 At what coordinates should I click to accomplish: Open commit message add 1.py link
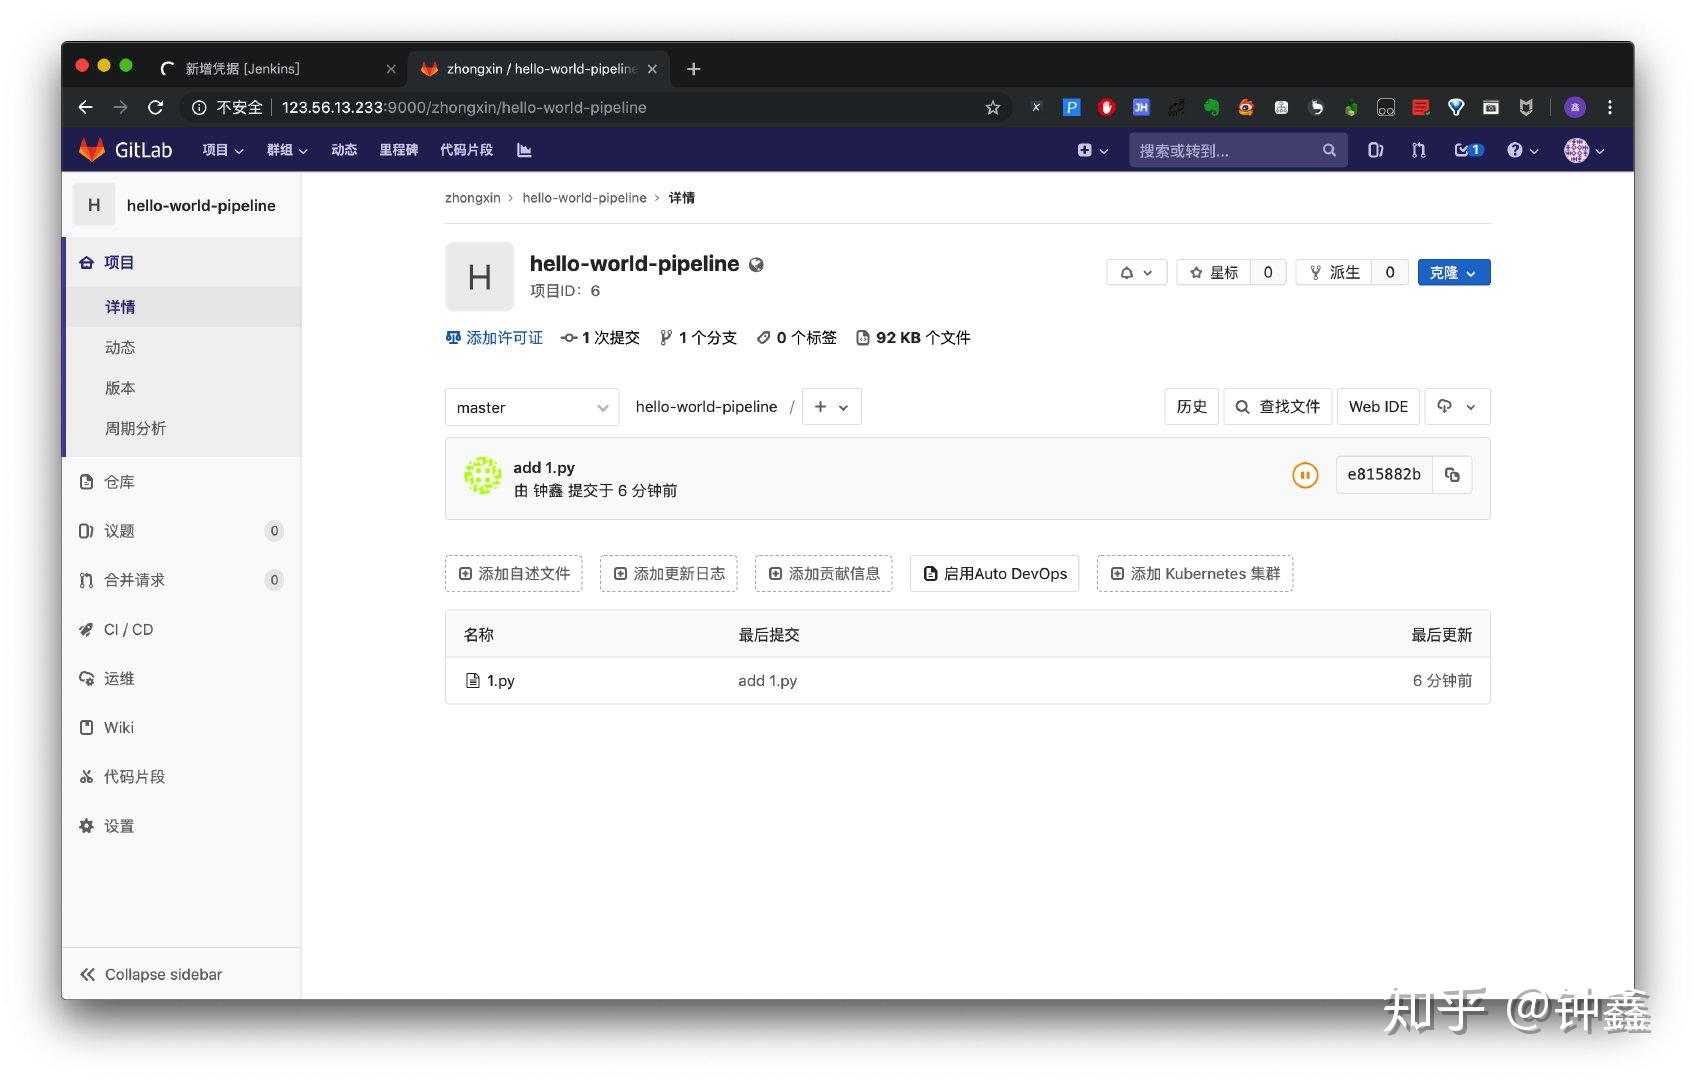544,467
